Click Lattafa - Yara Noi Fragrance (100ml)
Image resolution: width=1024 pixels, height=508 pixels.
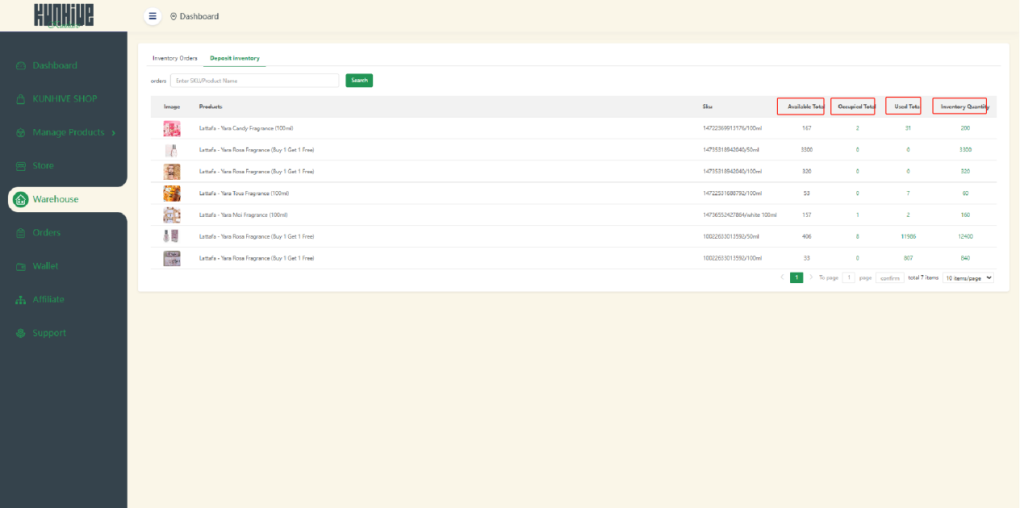tap(244, 215)
